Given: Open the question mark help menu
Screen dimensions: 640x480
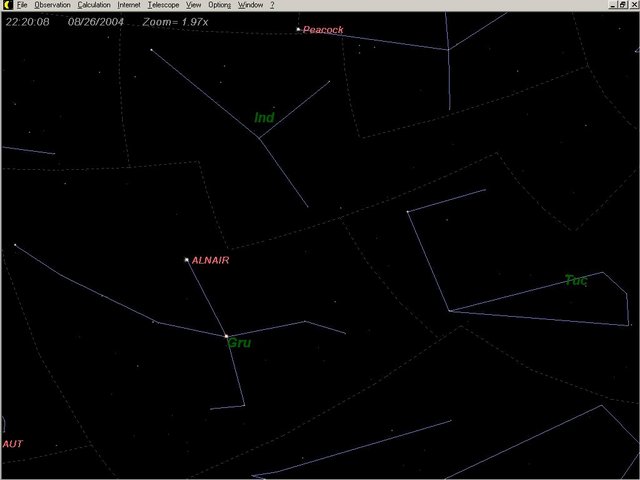Looking at the screenshot, I should 272,5.
